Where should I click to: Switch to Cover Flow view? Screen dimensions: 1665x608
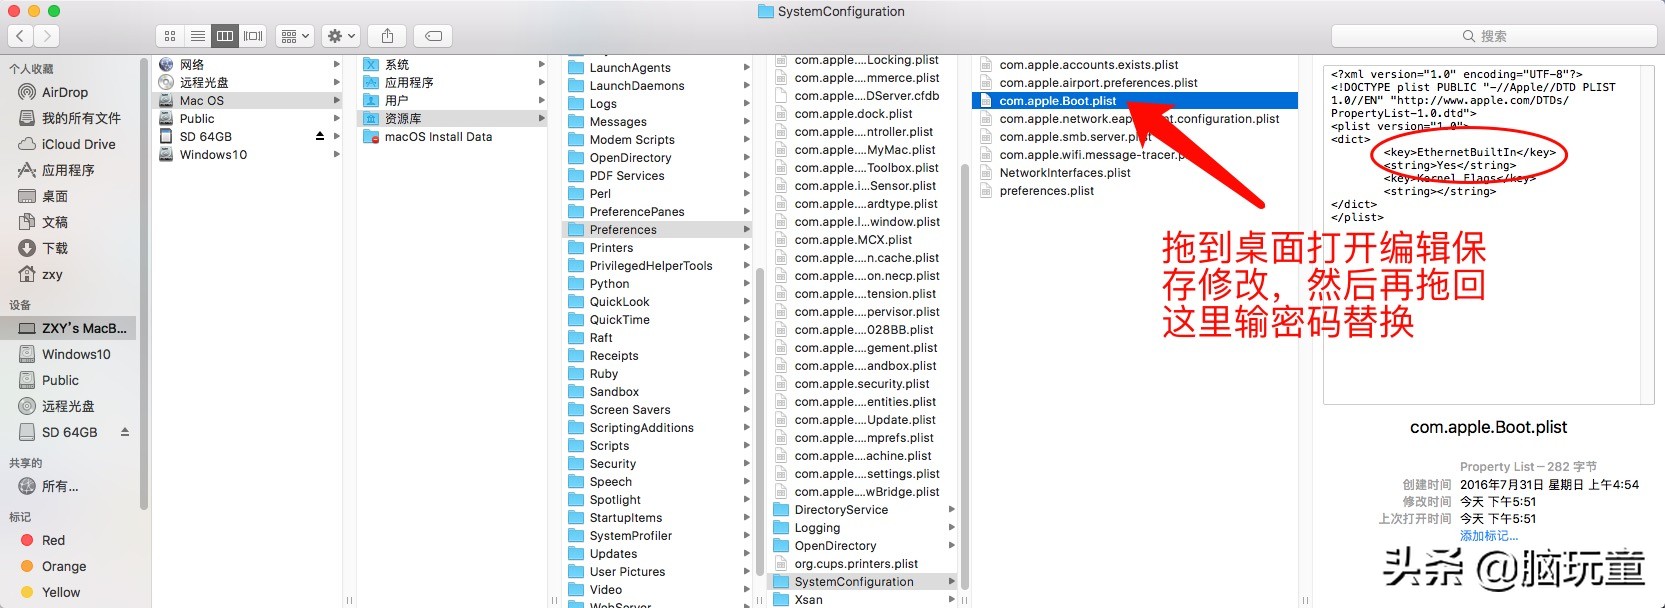[x=253, y=36]
